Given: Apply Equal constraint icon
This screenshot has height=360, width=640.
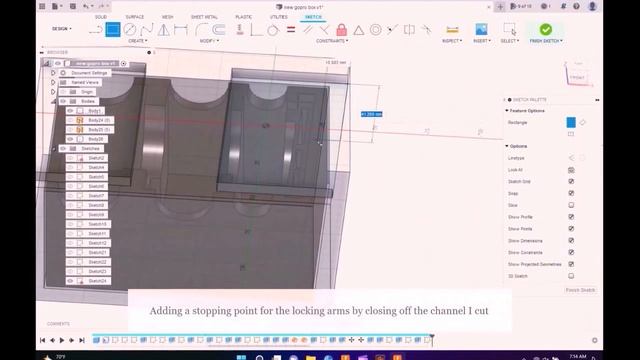Looking at the screenshot, I should tap(291, 29).
